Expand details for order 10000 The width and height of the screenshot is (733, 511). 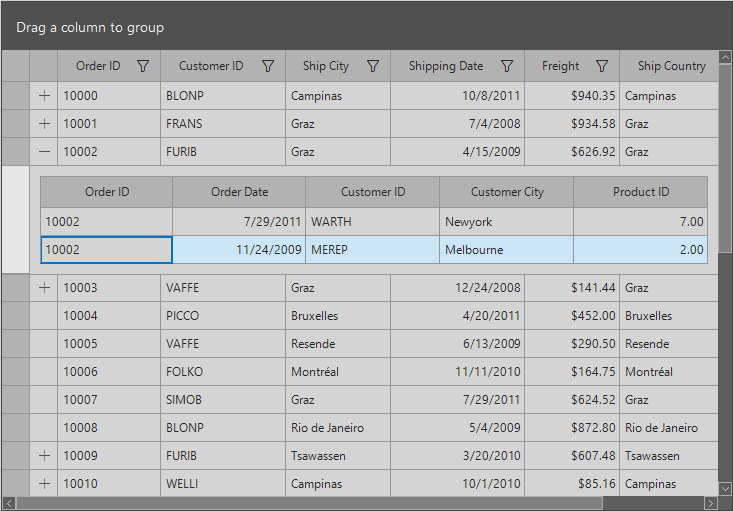coord(44,96)
